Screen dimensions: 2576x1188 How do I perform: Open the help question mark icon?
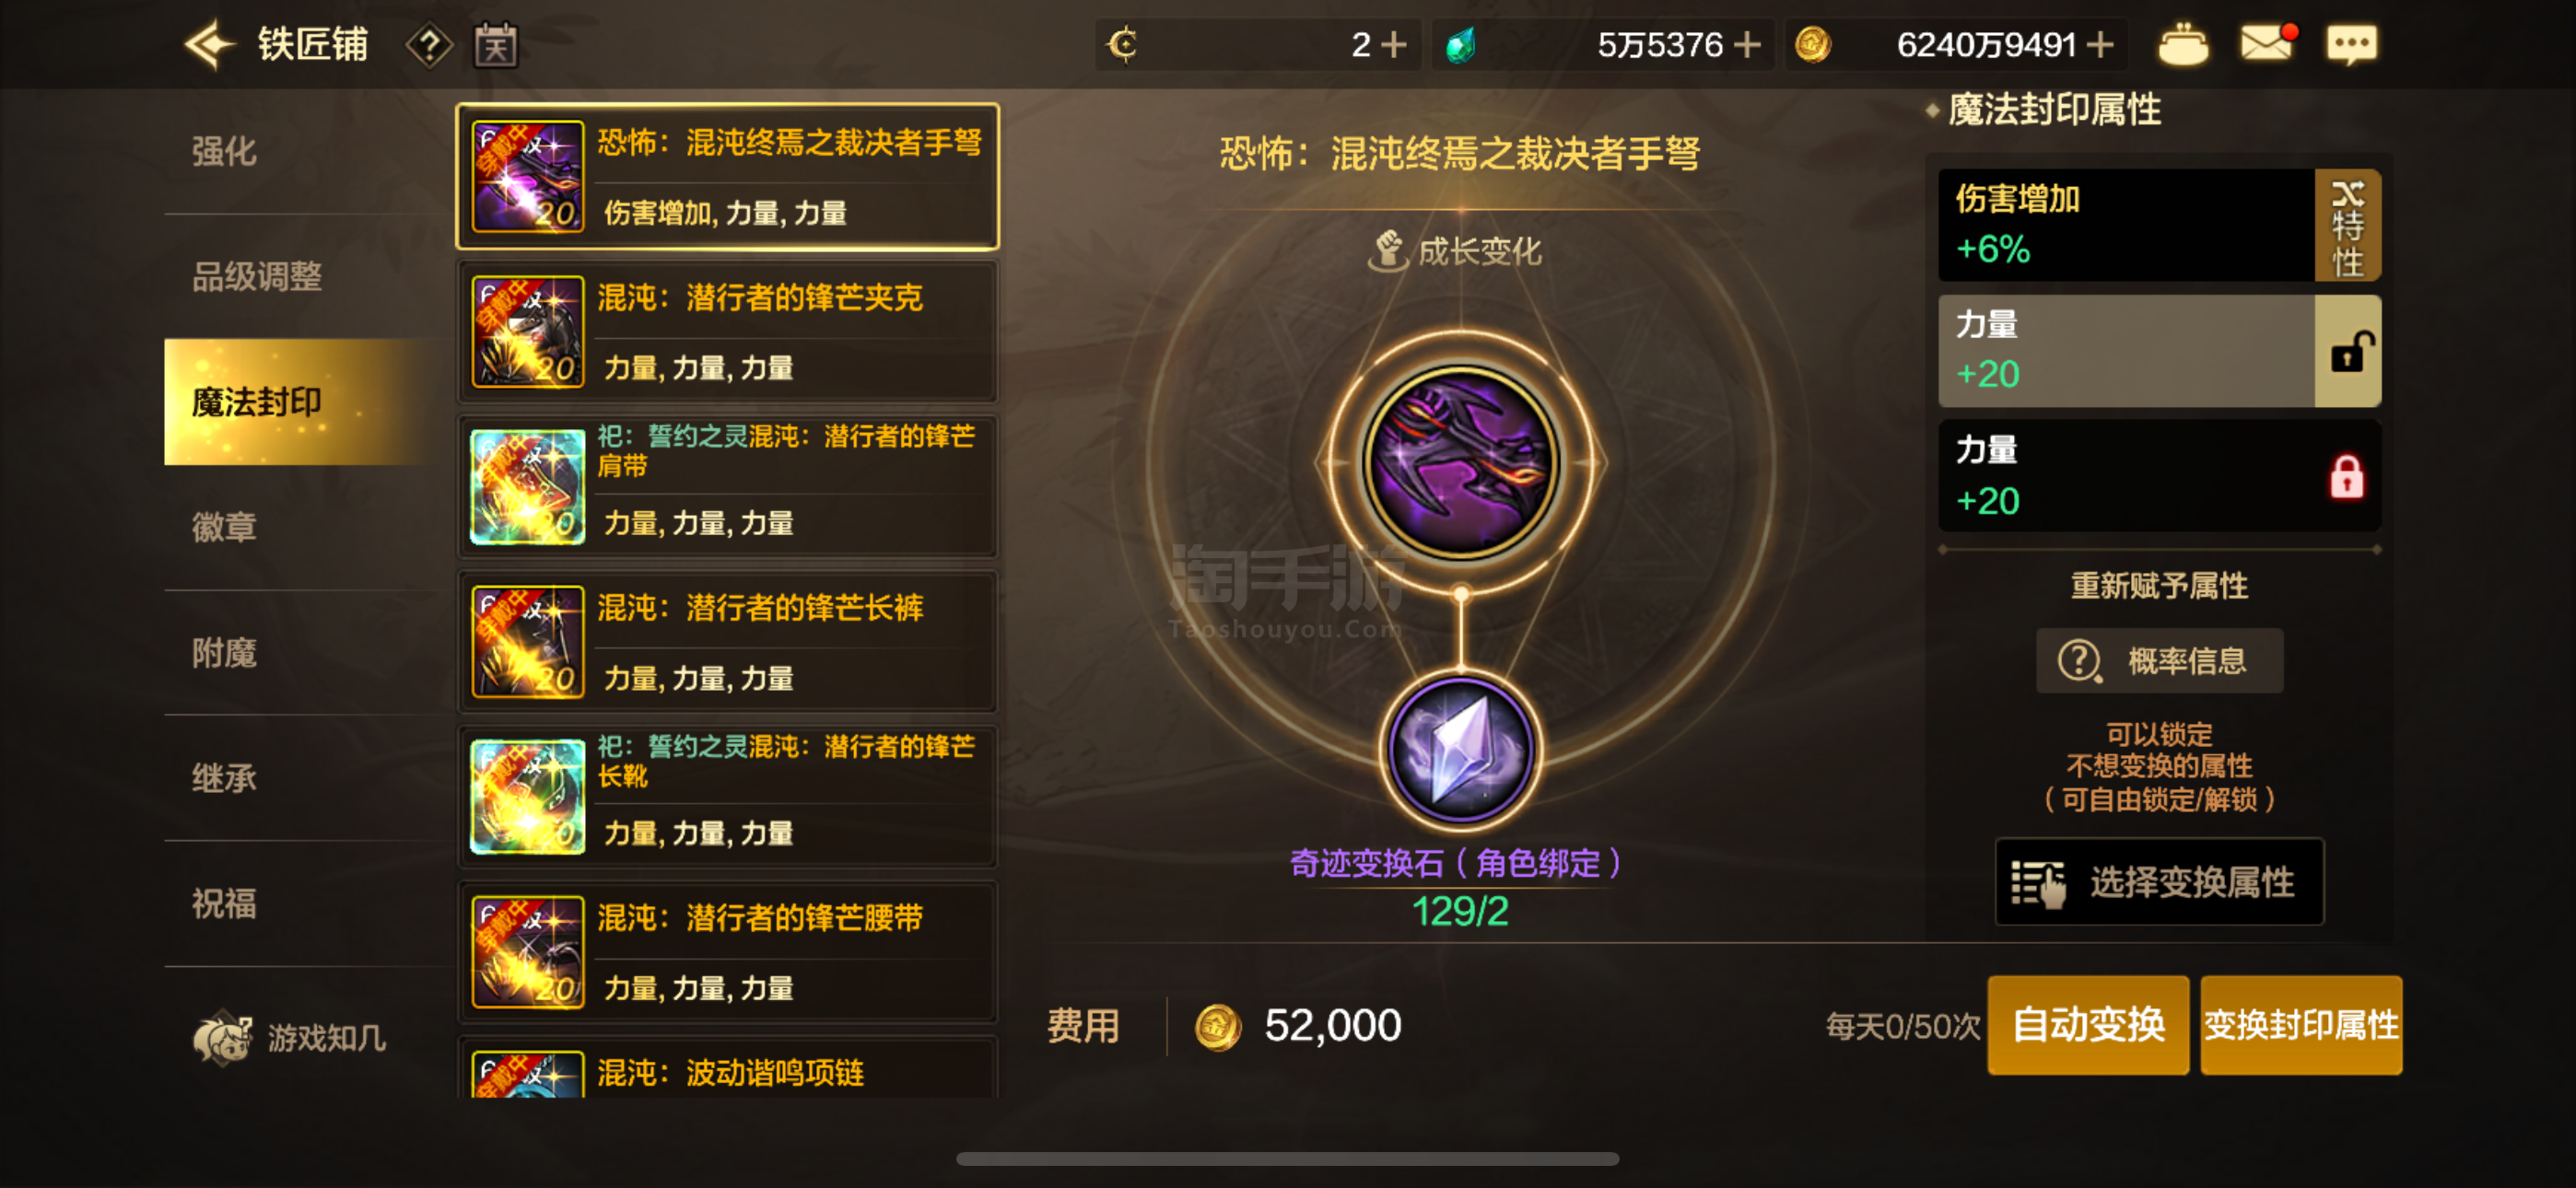click(x=429, y=46)
